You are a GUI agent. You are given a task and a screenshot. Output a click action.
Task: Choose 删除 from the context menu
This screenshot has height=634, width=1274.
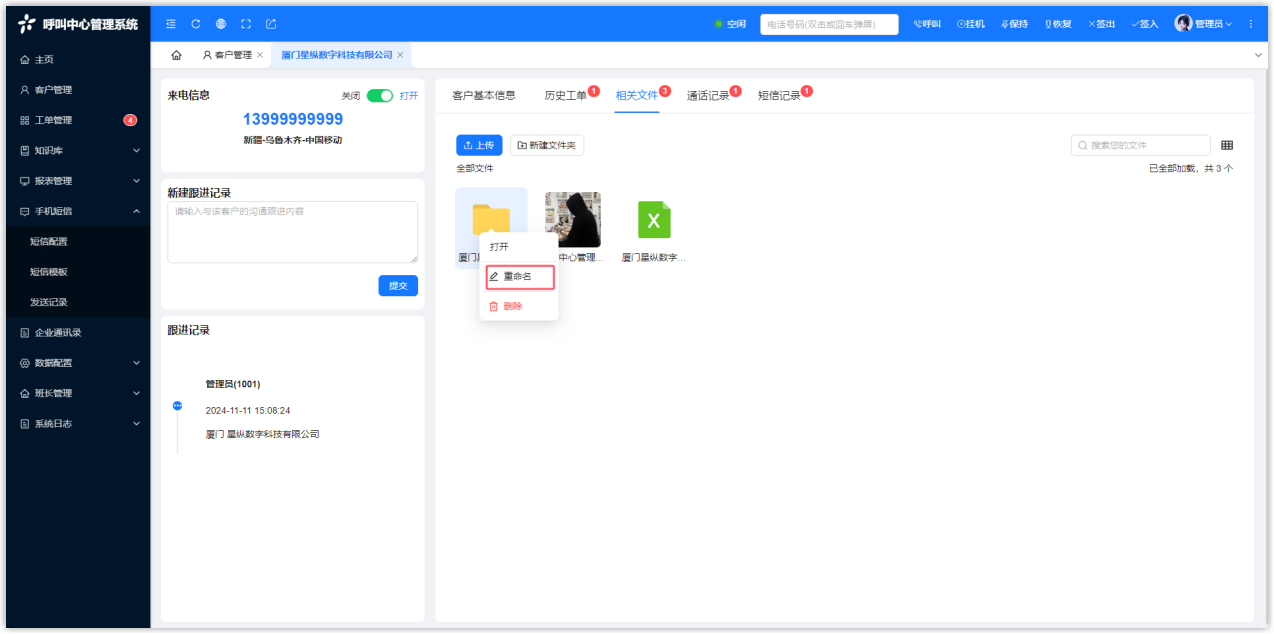[513, 307]
